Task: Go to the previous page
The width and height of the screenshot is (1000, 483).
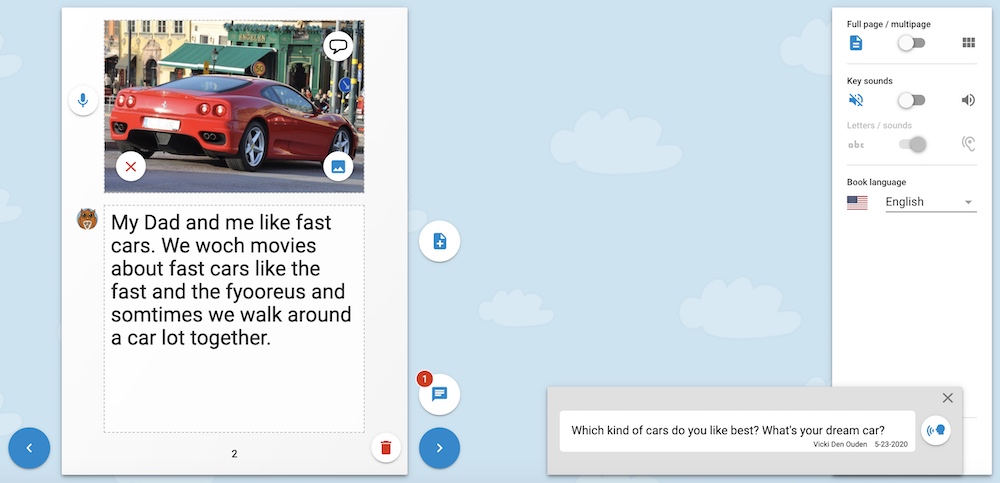Action: click(29, 448)
